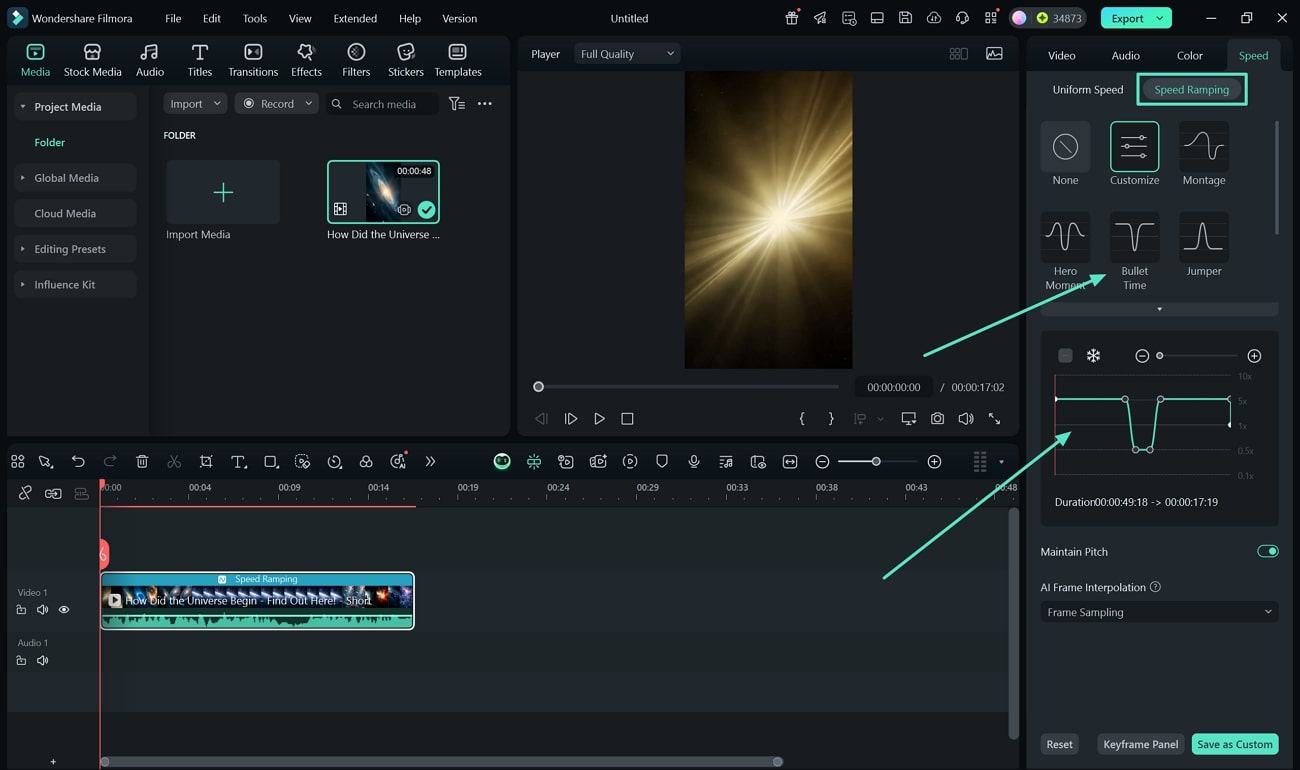Lock the Audio 1 track
Screen dimensions: 1300x770
pos(21,660)
